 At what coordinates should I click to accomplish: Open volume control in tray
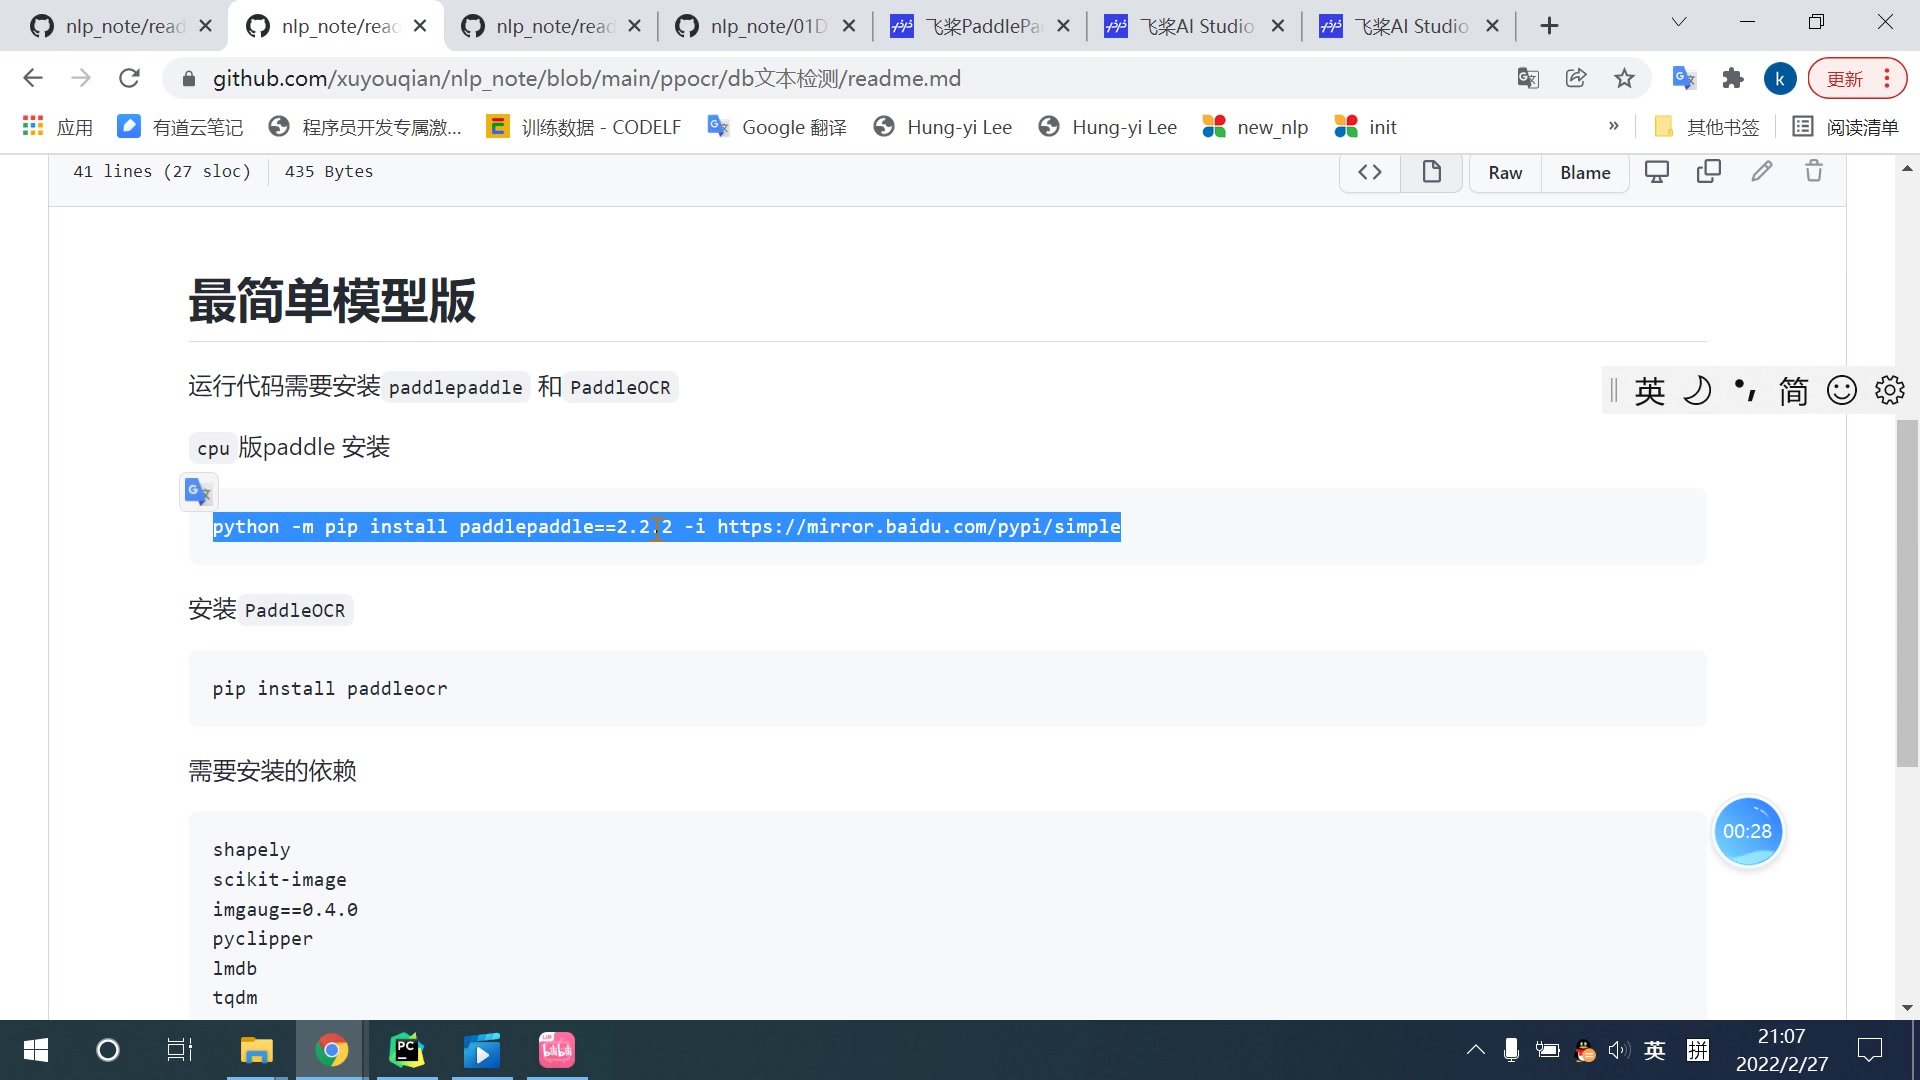tap(1618, 1050)
